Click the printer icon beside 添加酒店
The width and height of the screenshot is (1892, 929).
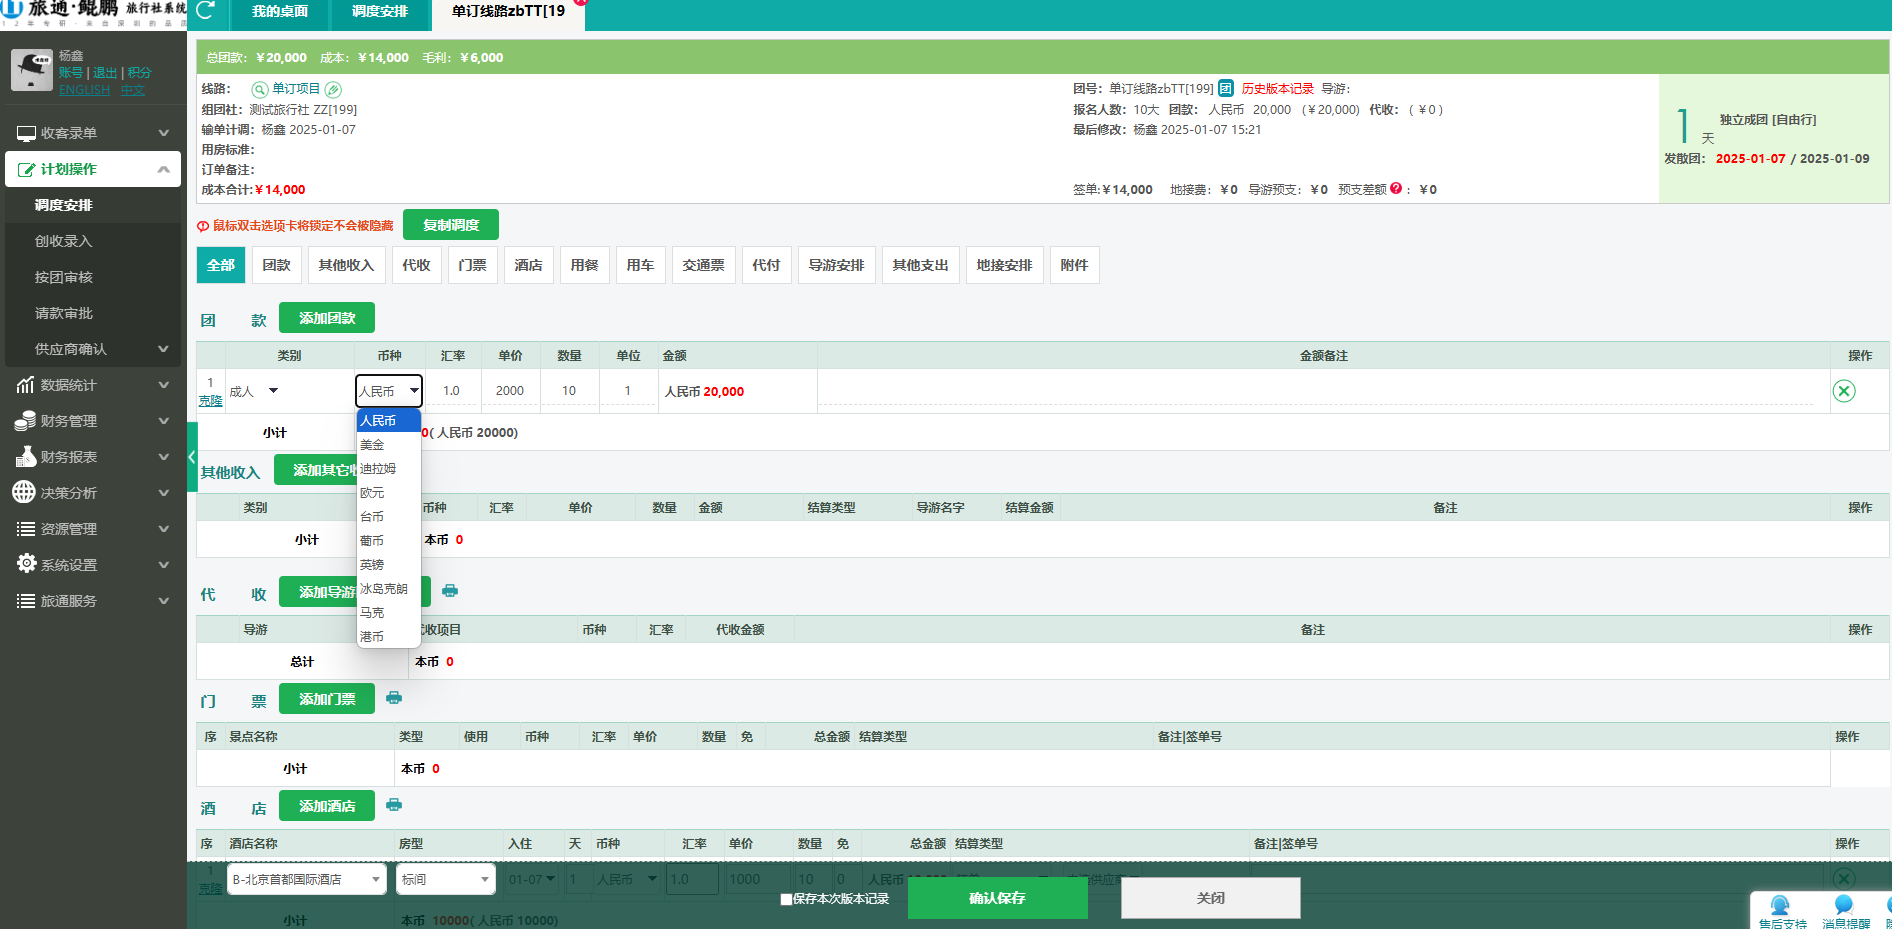394,805
